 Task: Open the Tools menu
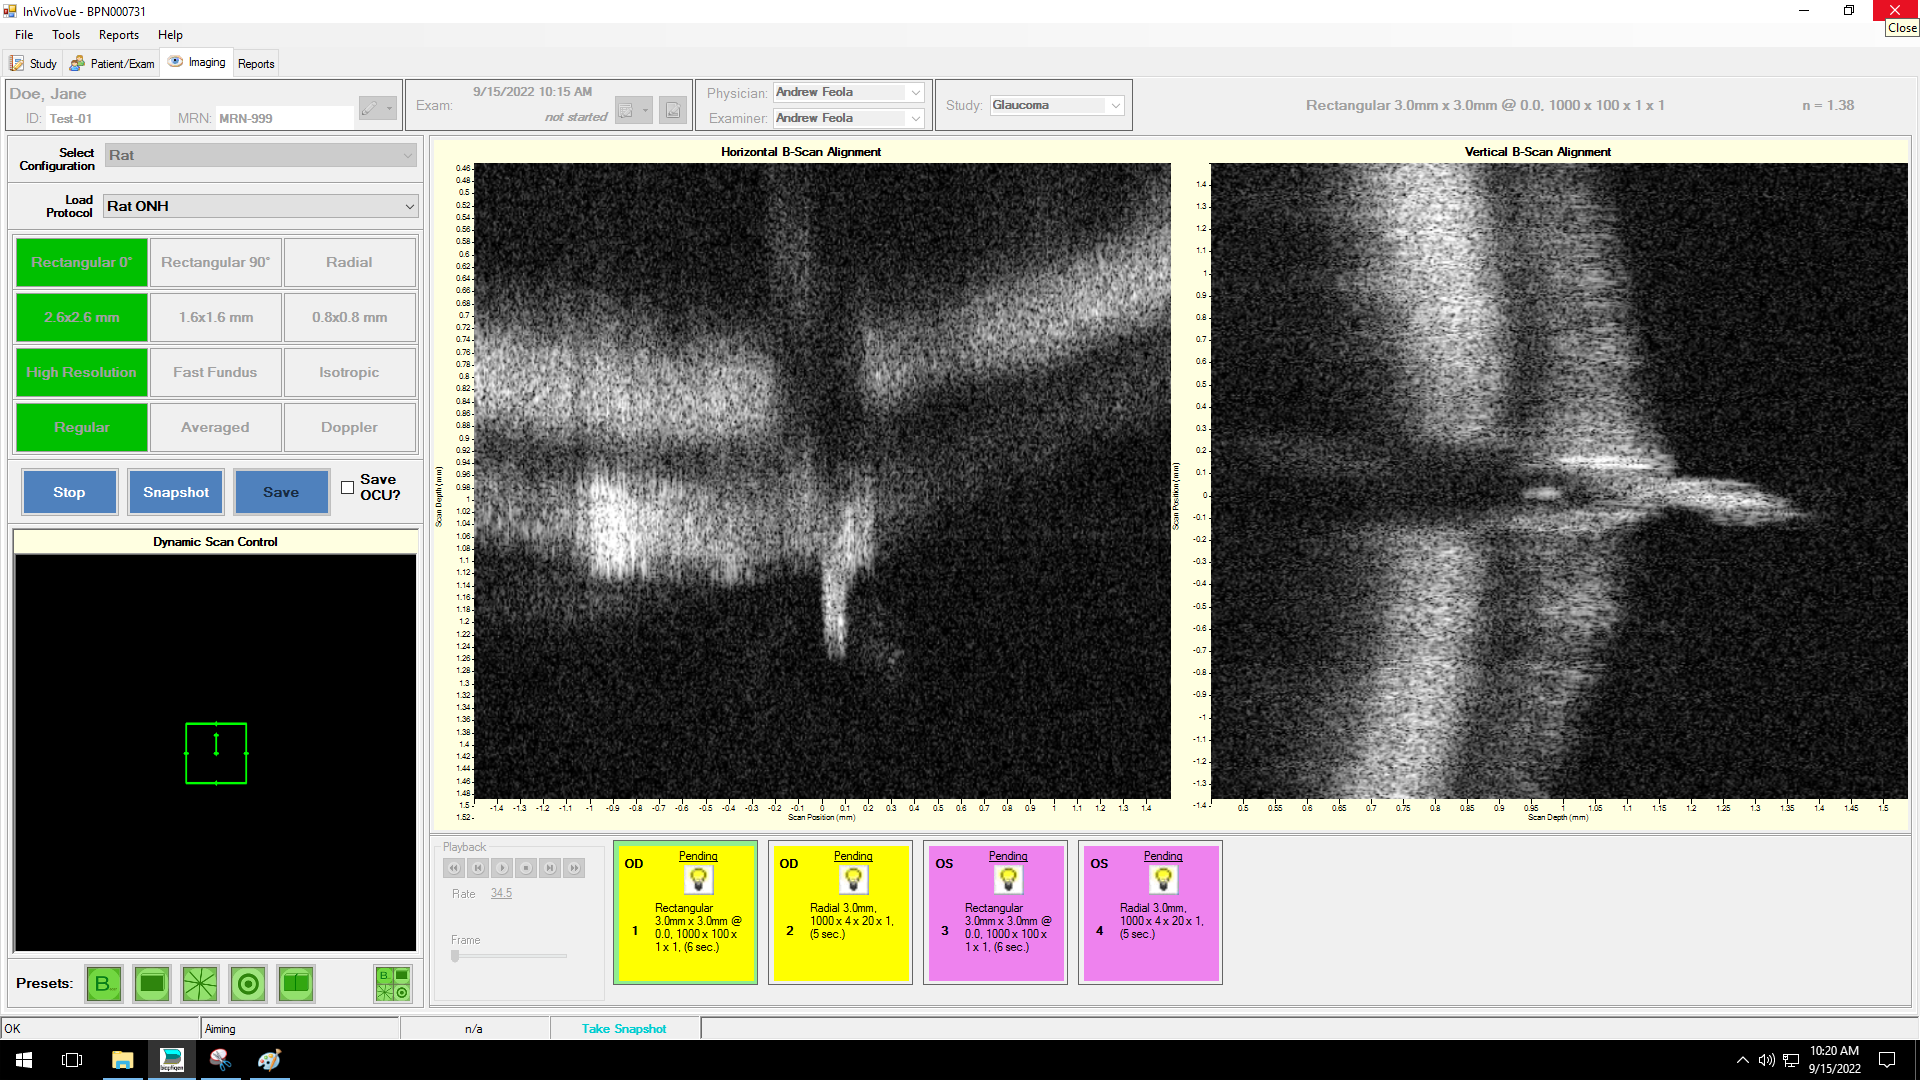66,35
